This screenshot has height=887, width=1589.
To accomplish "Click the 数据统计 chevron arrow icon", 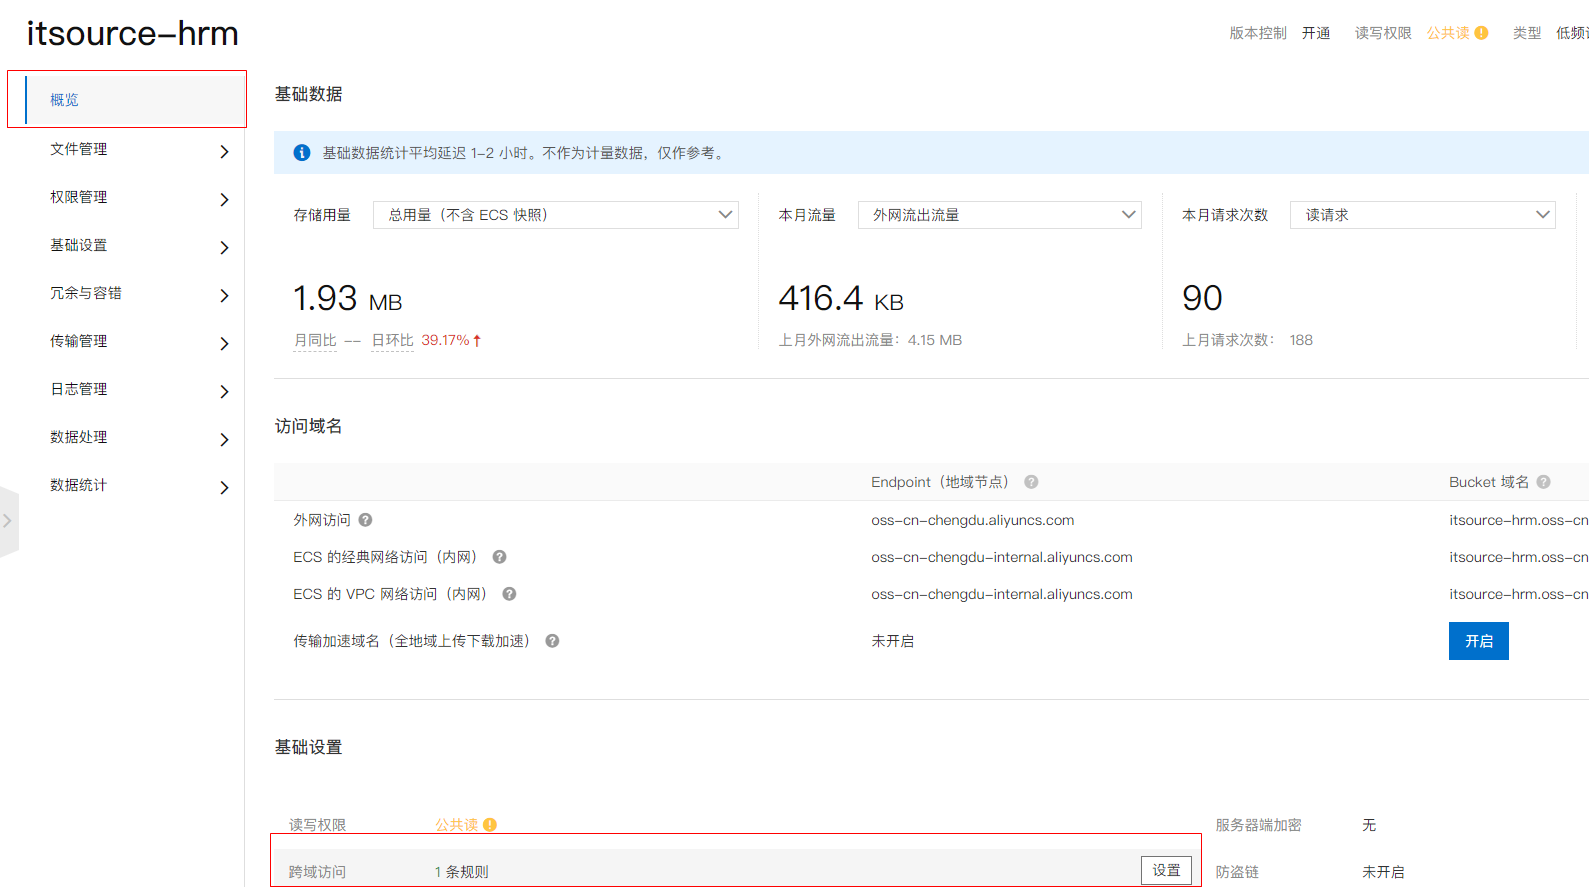I will [224, 487].
